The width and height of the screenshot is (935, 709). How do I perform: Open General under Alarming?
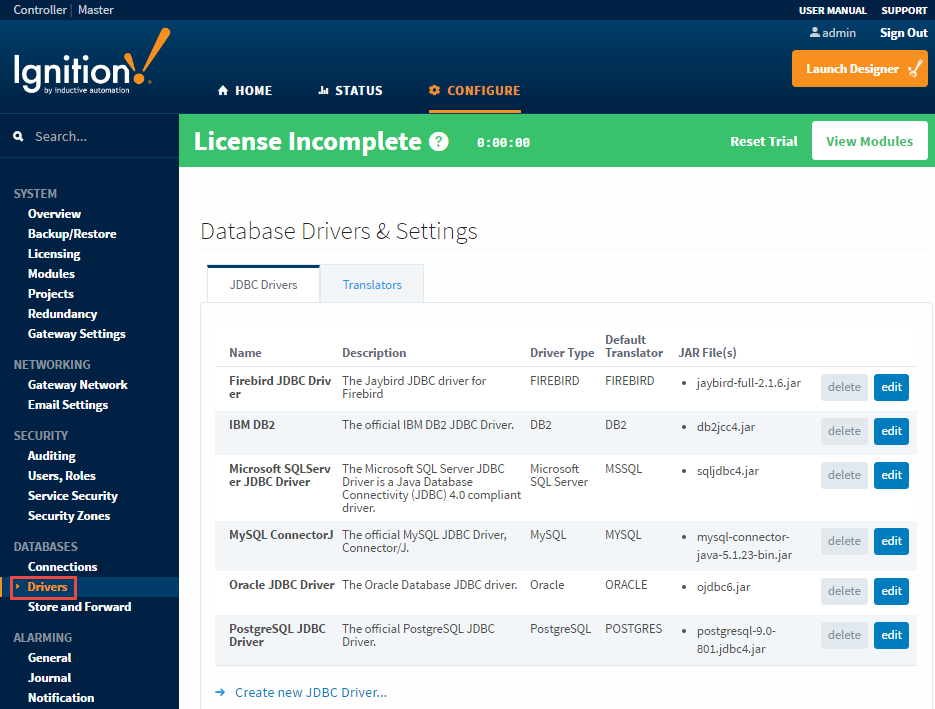(49, 658)
